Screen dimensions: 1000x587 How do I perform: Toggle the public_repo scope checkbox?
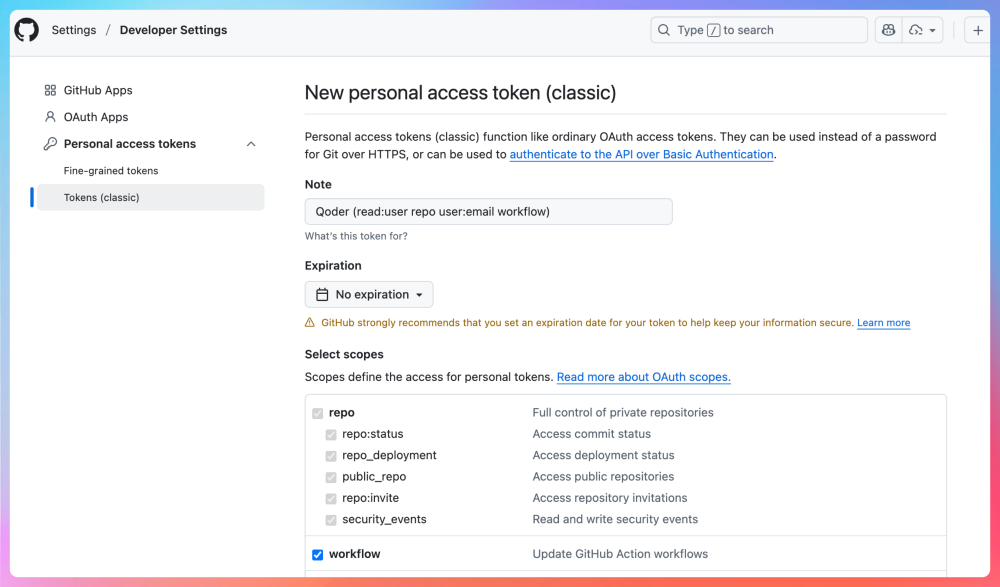pos(331,477)
